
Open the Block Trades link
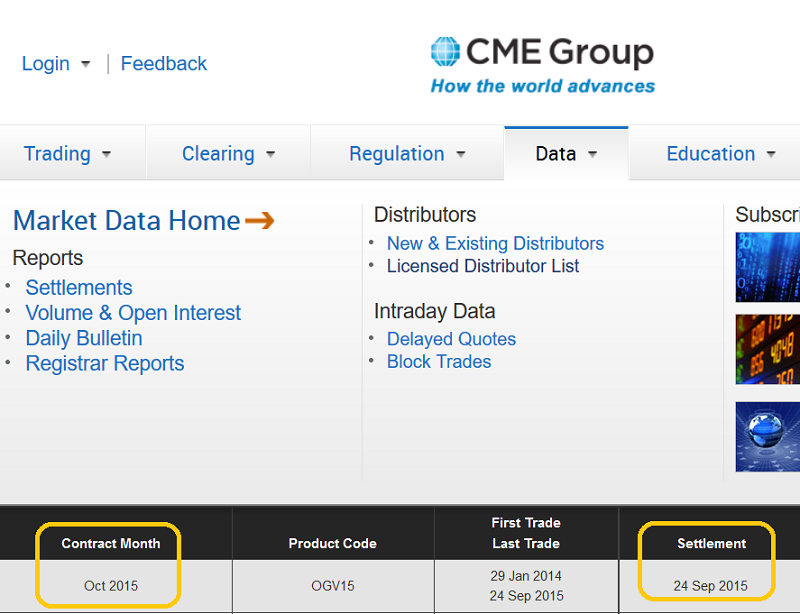(439, 362)
